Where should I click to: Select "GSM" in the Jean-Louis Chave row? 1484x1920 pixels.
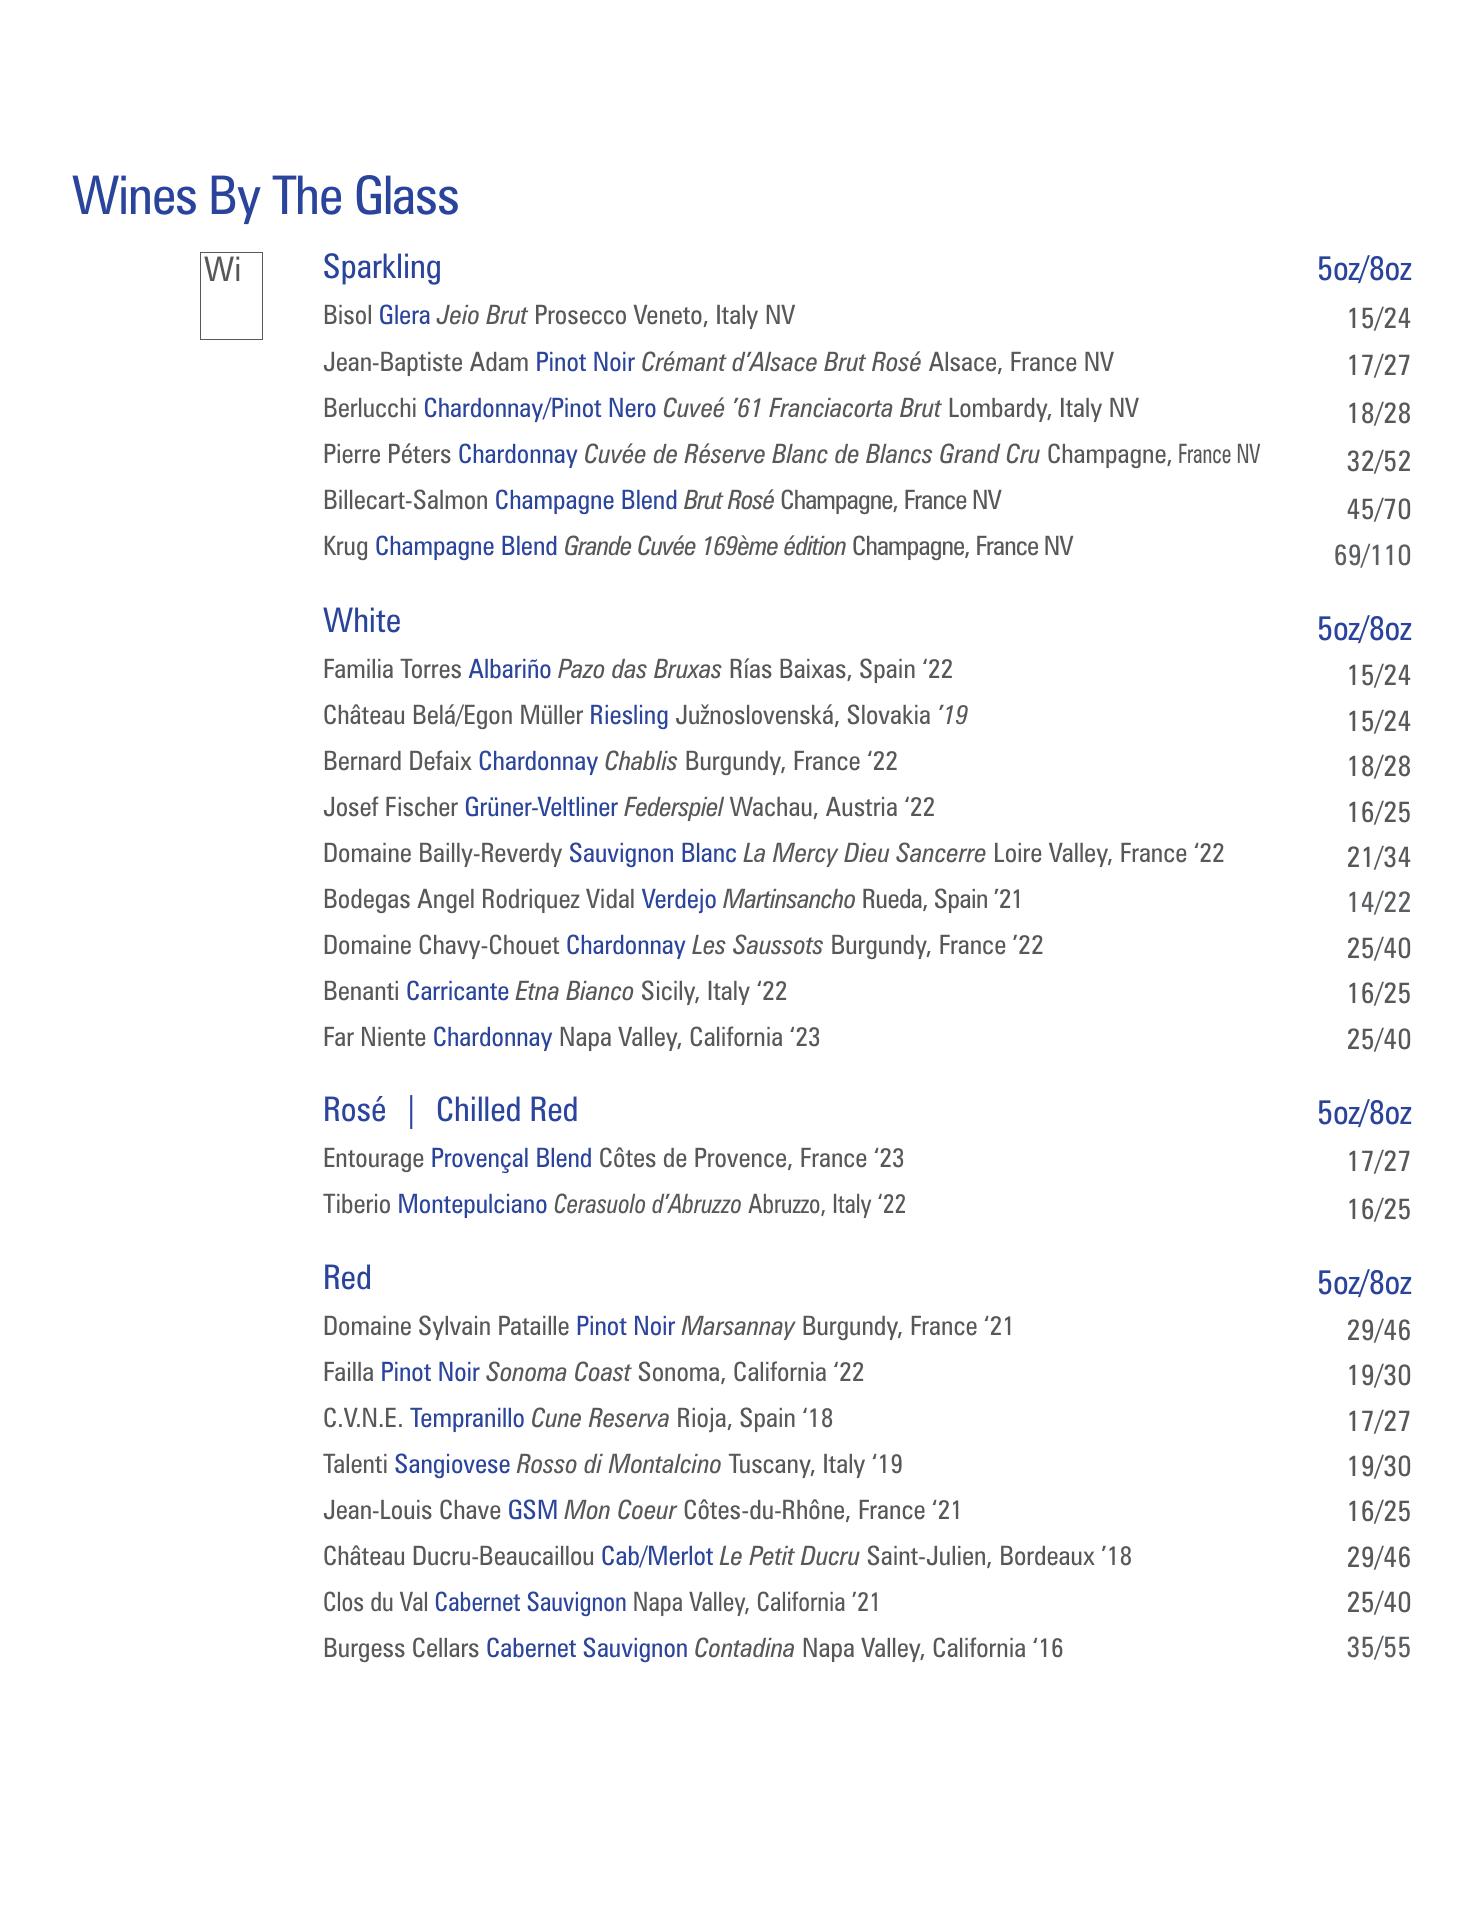click(533, 1510)
